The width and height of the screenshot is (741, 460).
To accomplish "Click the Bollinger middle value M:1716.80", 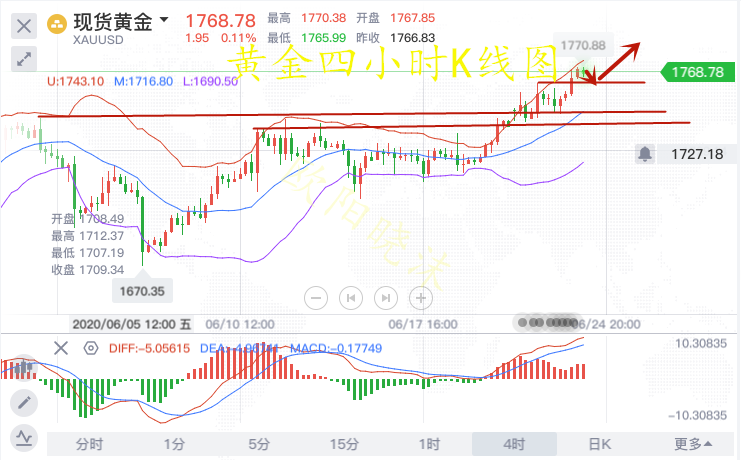I will 144,81.
